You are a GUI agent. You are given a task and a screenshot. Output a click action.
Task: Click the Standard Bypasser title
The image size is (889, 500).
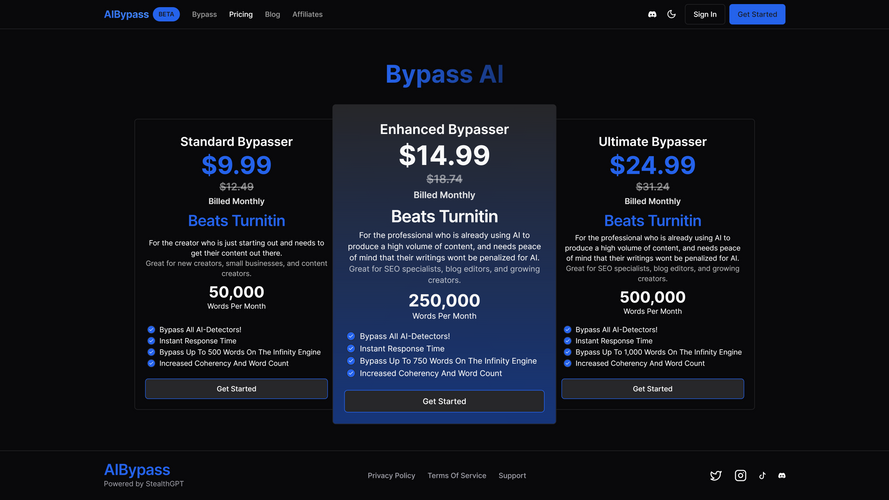point(236,142)
